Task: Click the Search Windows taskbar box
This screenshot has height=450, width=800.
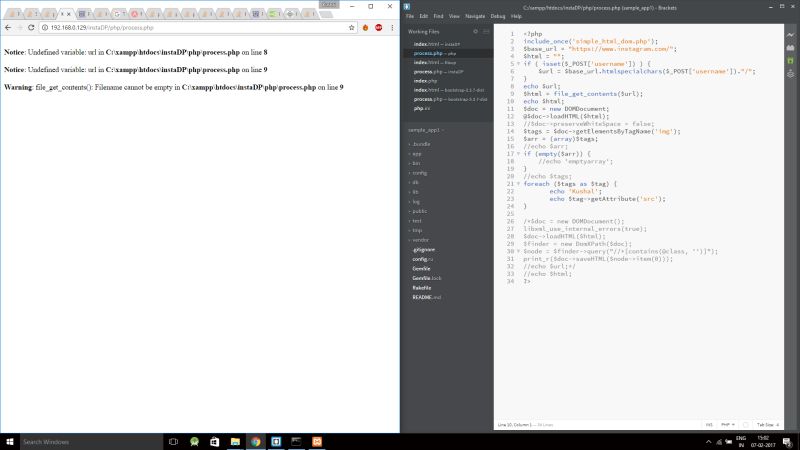Action: (x=91, y=442)
